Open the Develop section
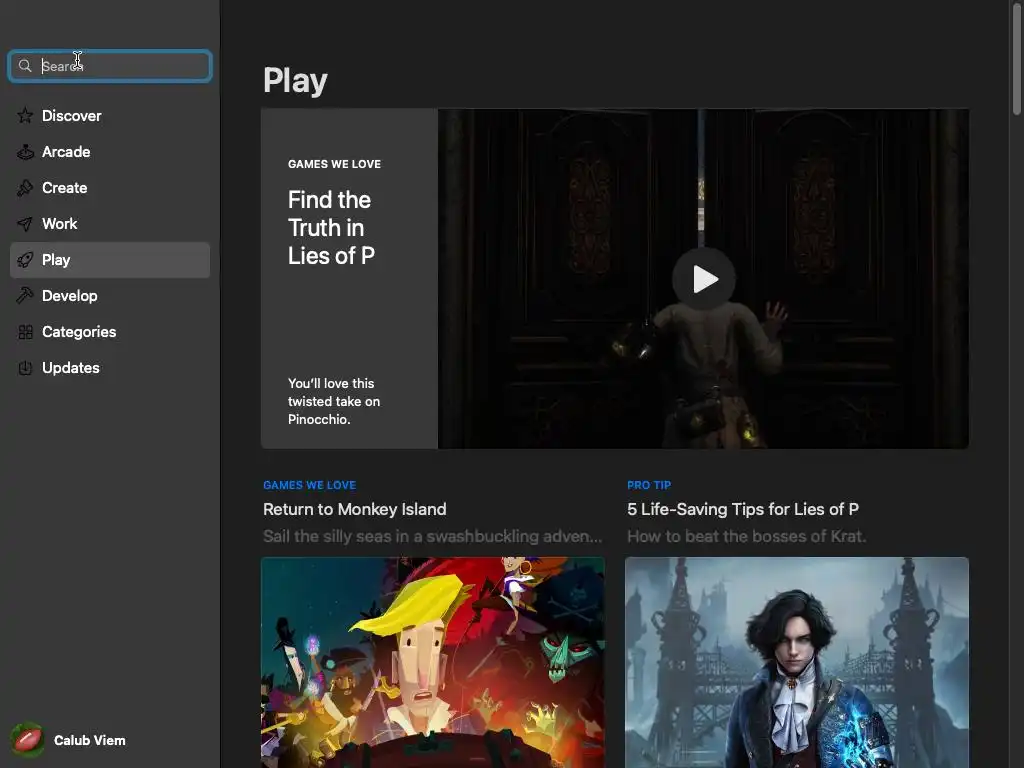Viewport: 1024px width, 768px height. tap(110, 296)
